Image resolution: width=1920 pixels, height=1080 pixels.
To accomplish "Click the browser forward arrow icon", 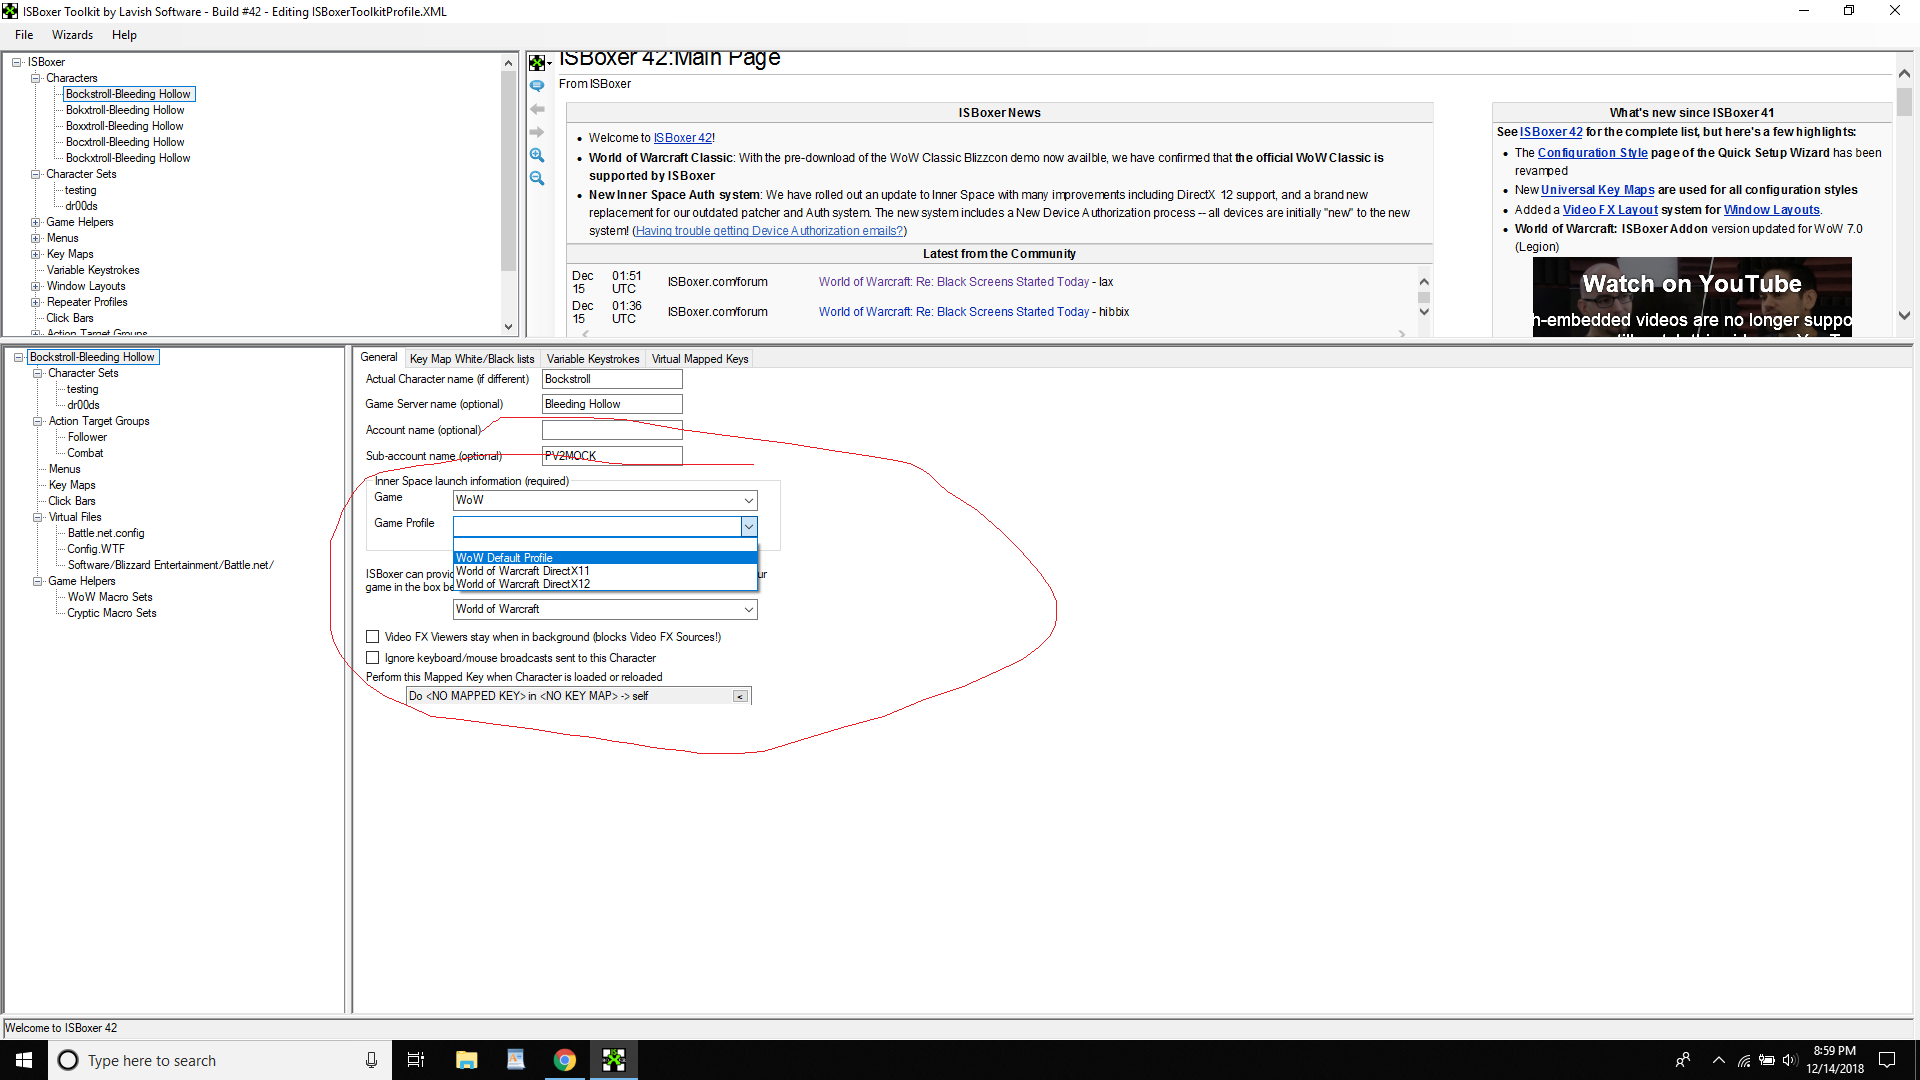I will pos(537,132).
